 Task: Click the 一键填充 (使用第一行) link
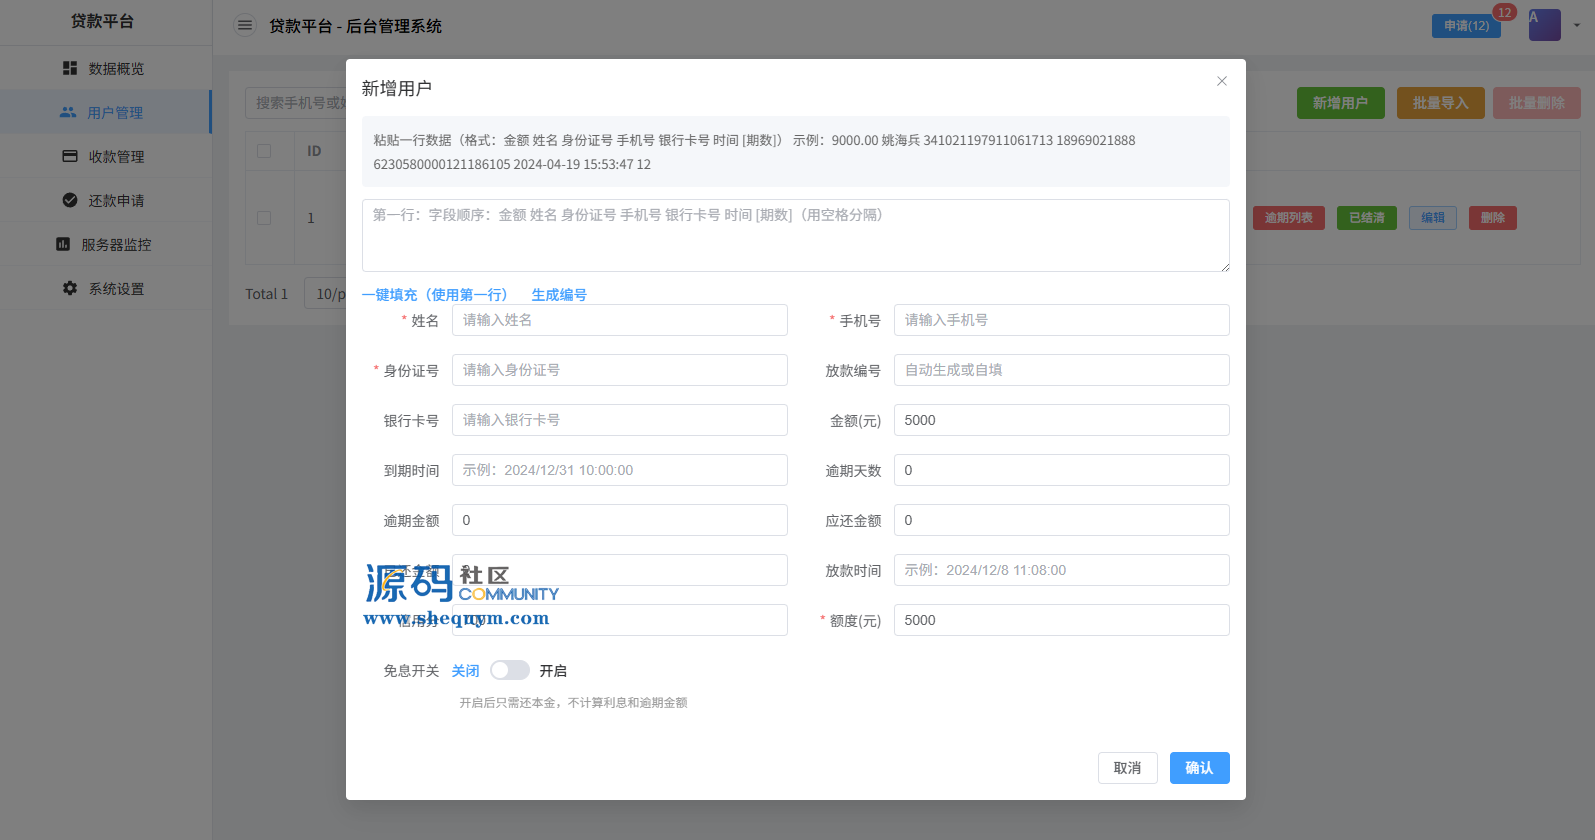434,294
